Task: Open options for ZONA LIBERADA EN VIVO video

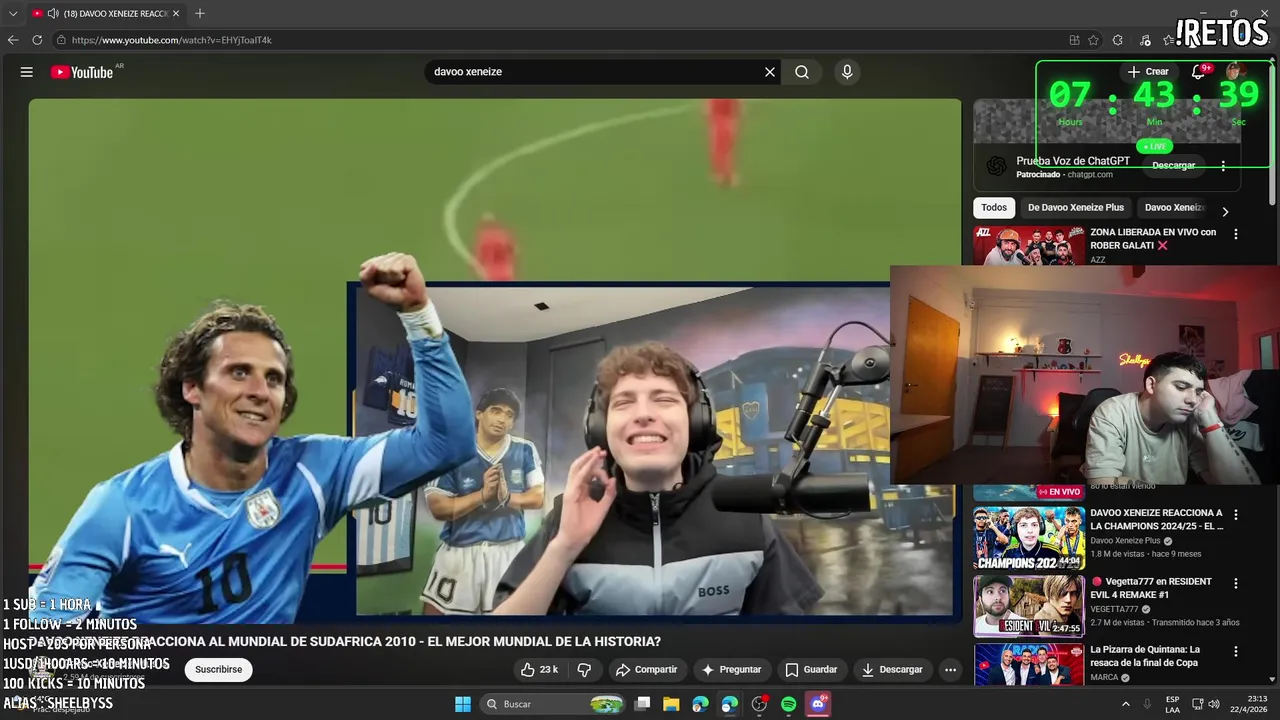Action: point(1236,234)
